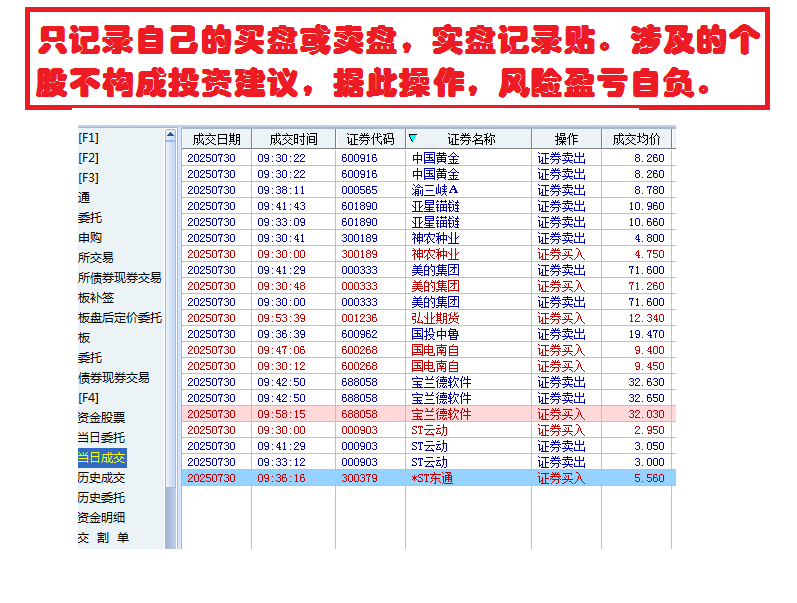
Task: Select 国电南自 row at 09:47:06
Action: [x=428, y=350]
